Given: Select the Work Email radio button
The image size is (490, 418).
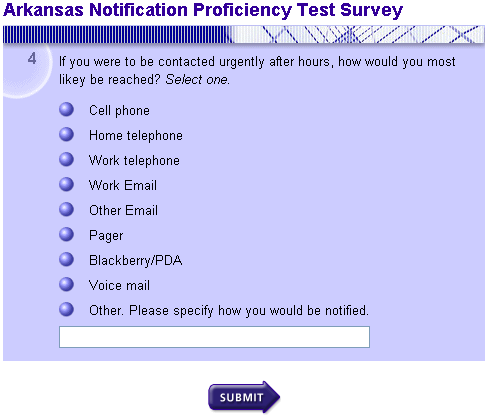Looking at the screenshot, I should [66, 184].
